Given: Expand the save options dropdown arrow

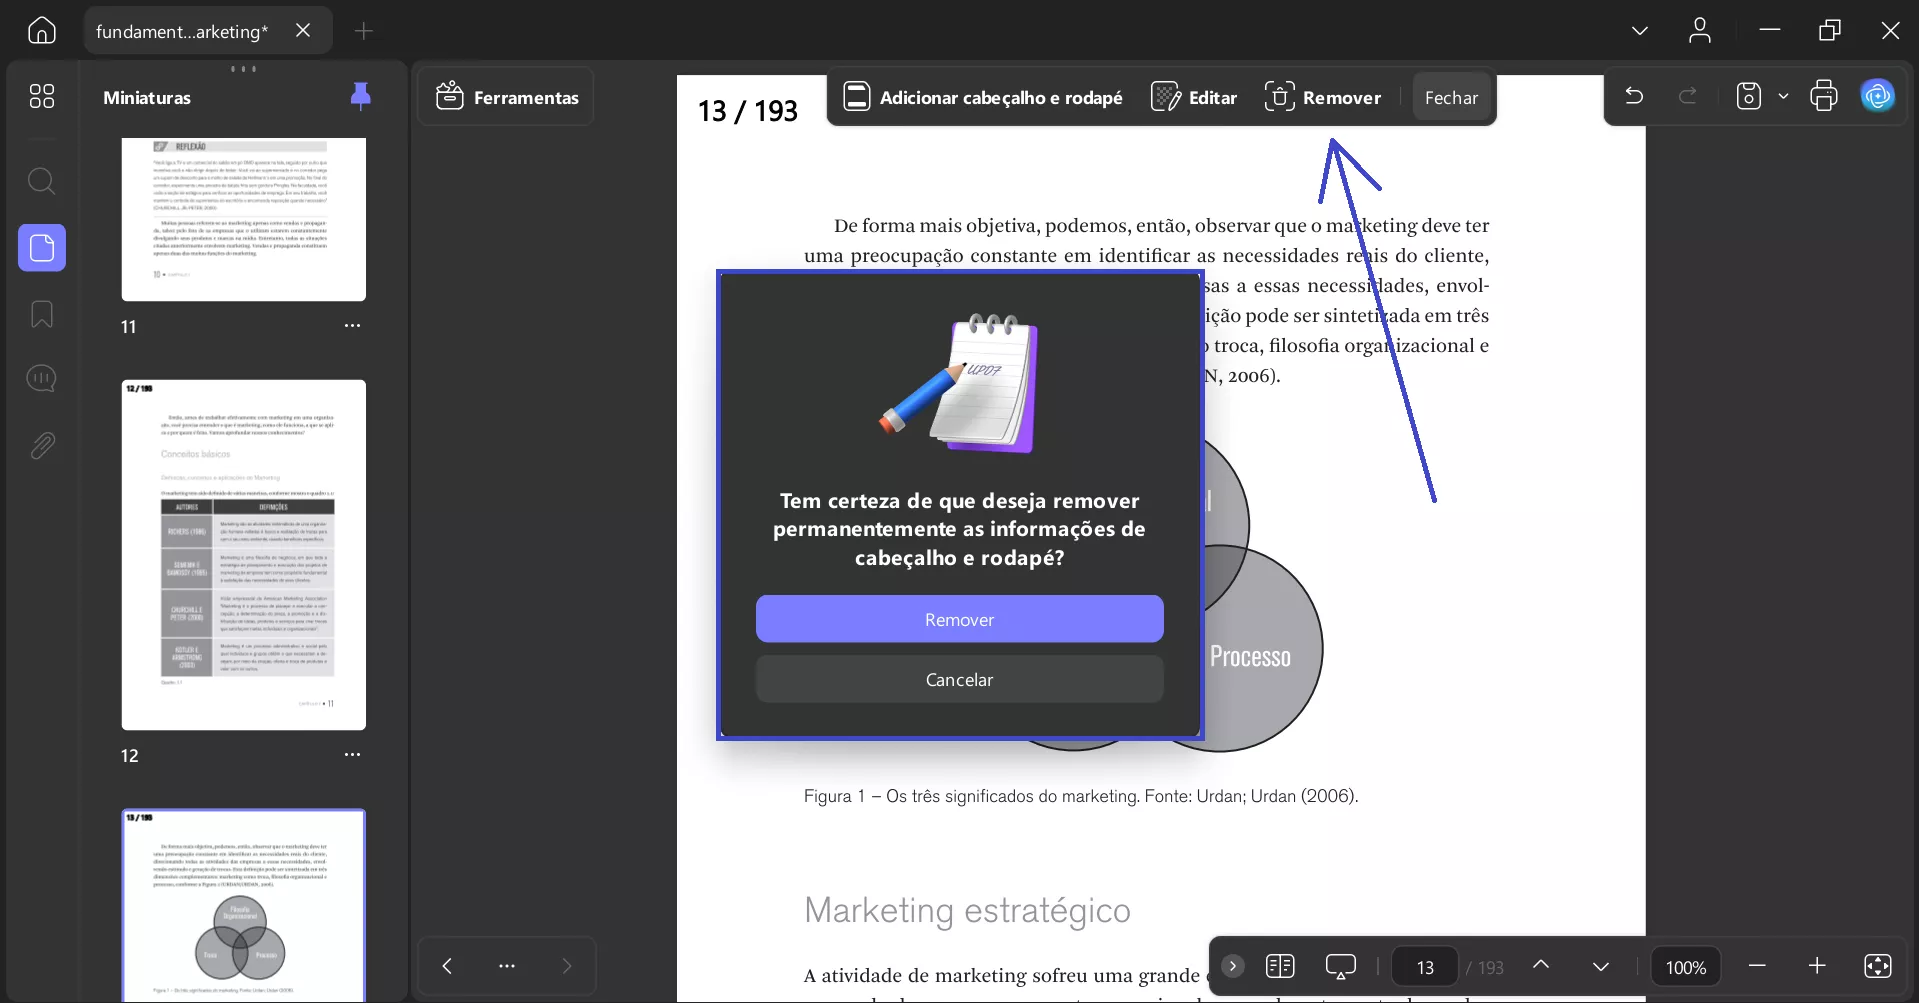Looking at the screenshot, I should click(x=1783, y=96).
